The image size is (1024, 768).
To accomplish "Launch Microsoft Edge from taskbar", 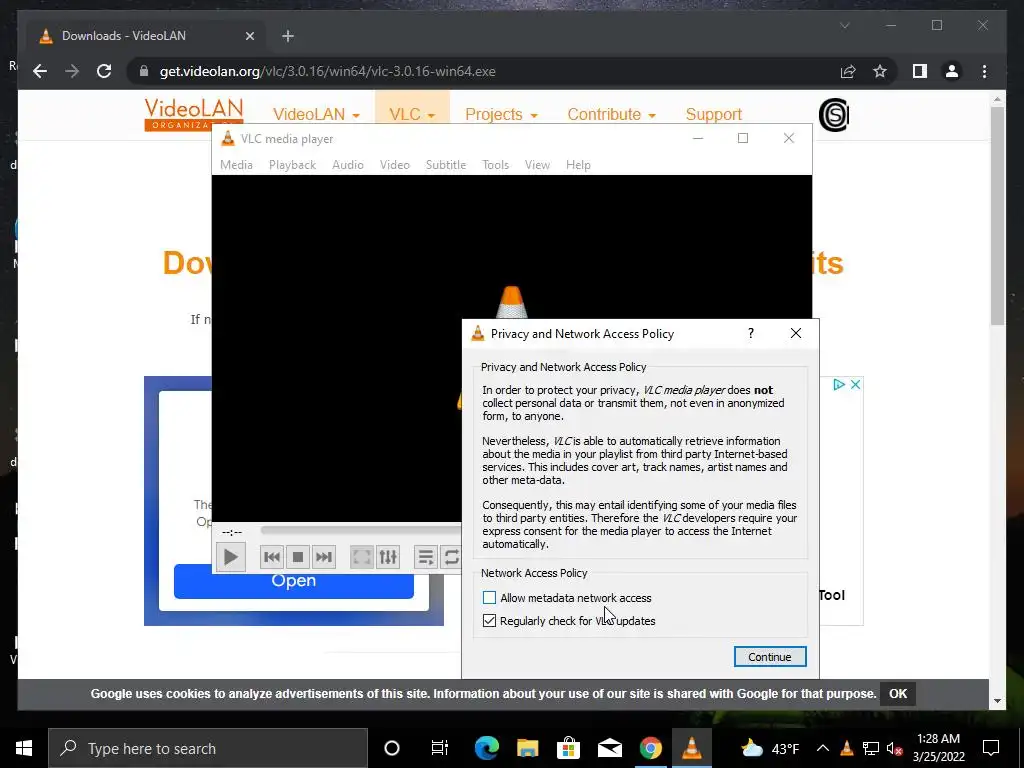I will click(487, 748).
